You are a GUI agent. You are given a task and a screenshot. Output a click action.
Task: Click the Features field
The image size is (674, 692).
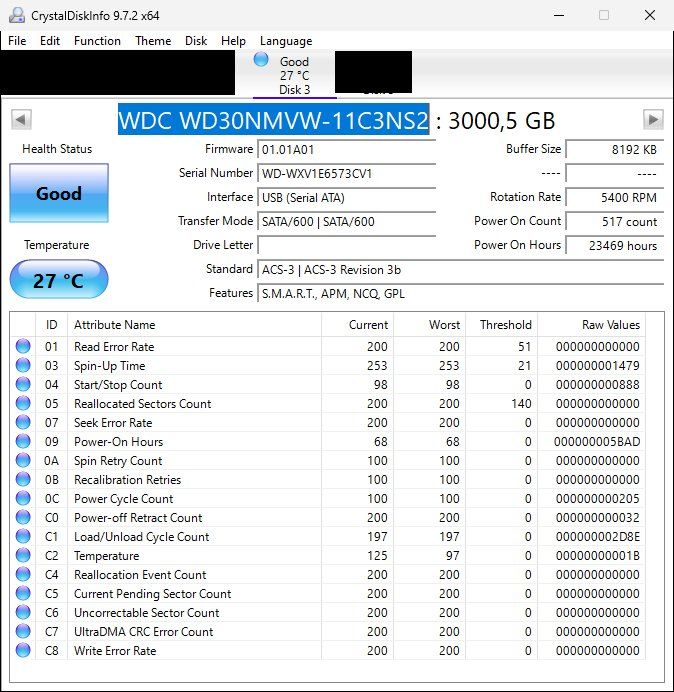point(460,293)
